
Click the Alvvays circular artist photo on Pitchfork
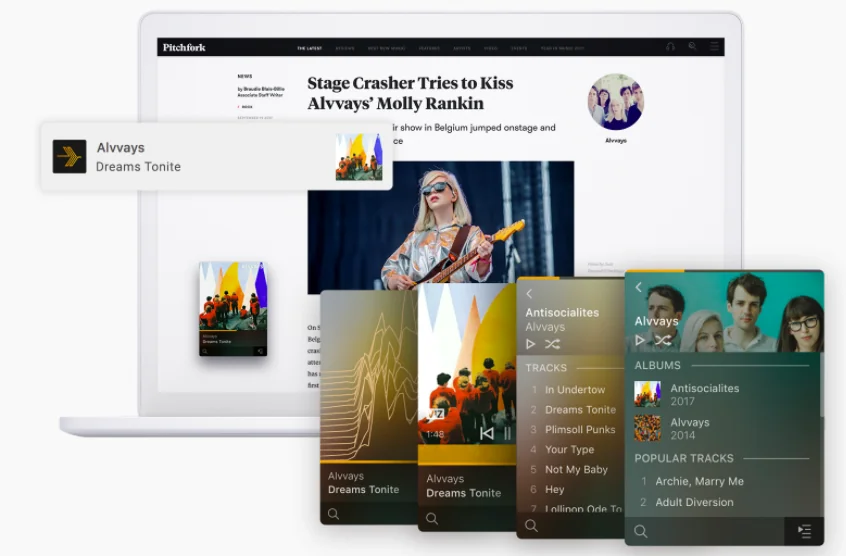click(616, 101)
